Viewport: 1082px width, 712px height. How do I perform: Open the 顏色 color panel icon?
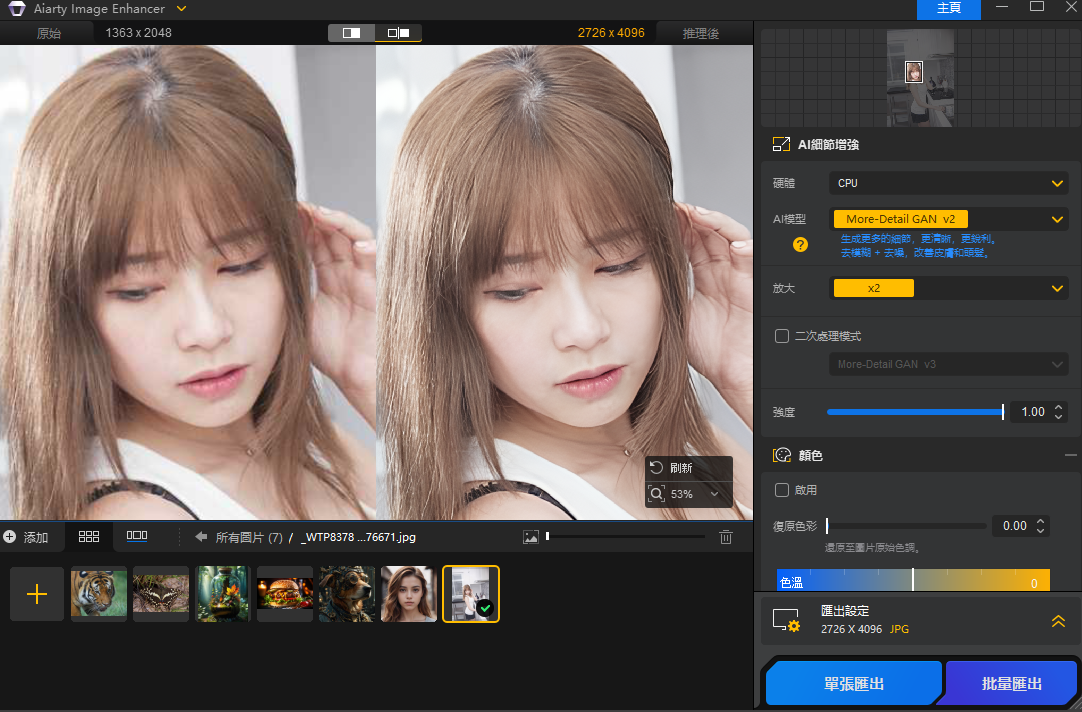[783, 455]
